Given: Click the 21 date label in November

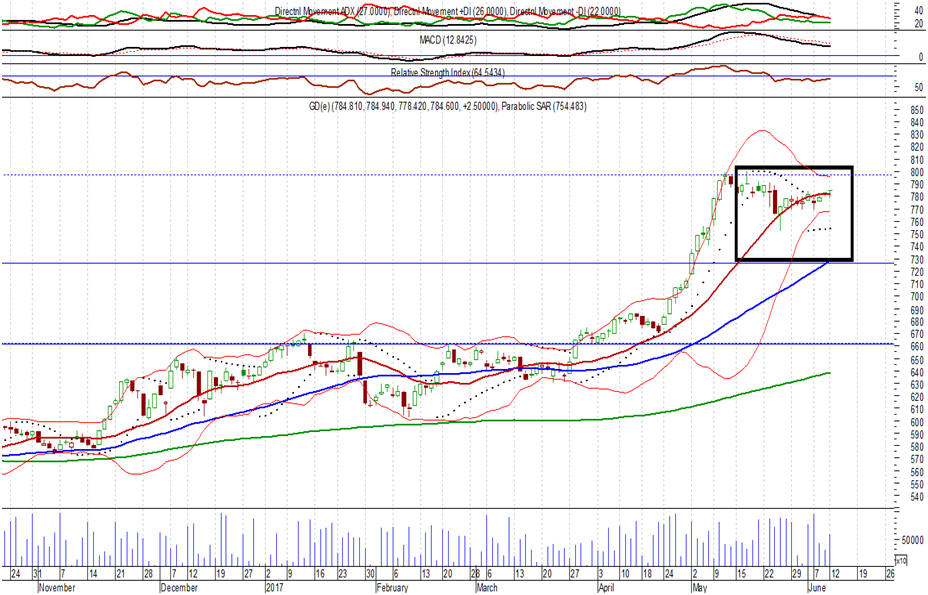Looking at the screenshot, I should pos(121,574).
